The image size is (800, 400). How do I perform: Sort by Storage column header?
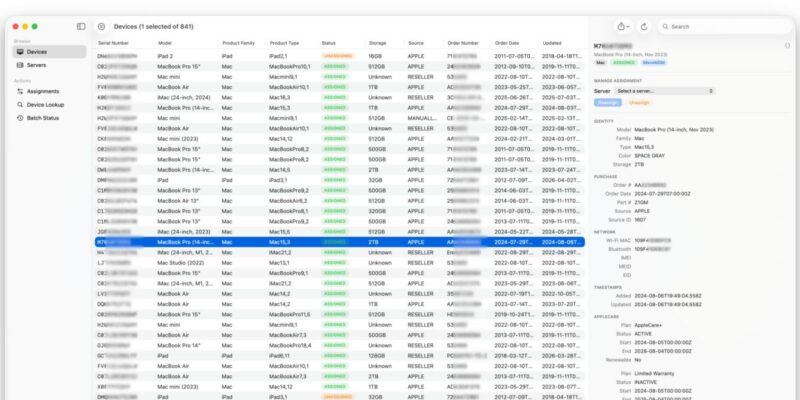tap(378, 43)
